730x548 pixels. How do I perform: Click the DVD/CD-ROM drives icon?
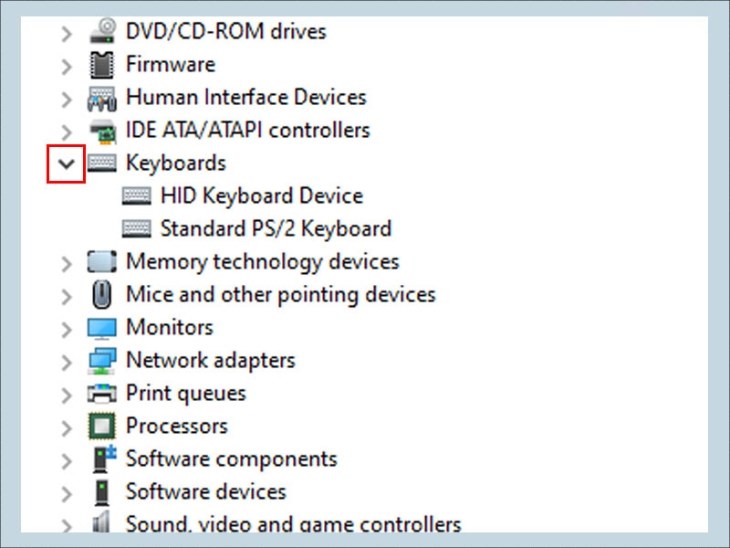pyautogui.click(x=101, y=32)
